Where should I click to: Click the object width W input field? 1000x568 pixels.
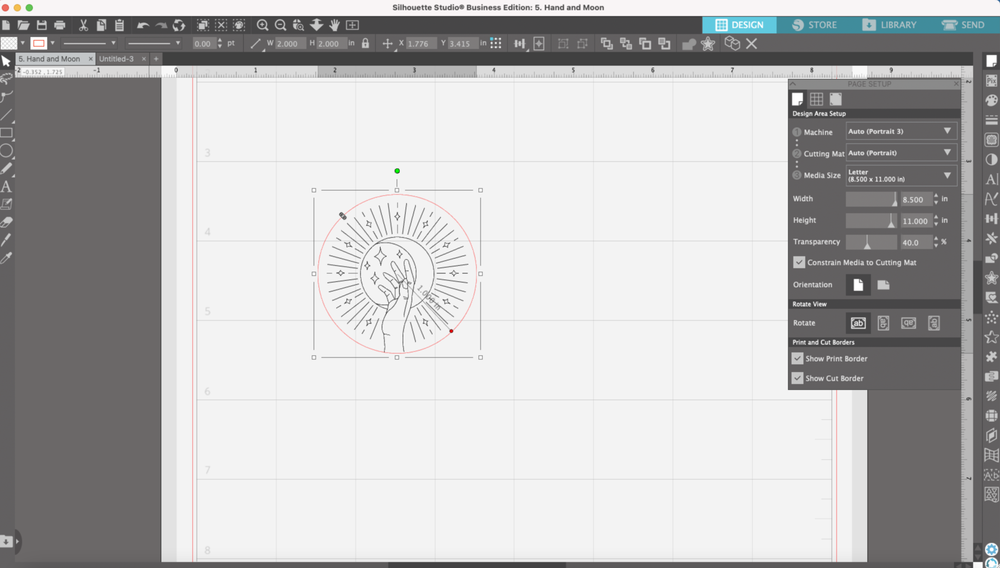pos(290,43)
